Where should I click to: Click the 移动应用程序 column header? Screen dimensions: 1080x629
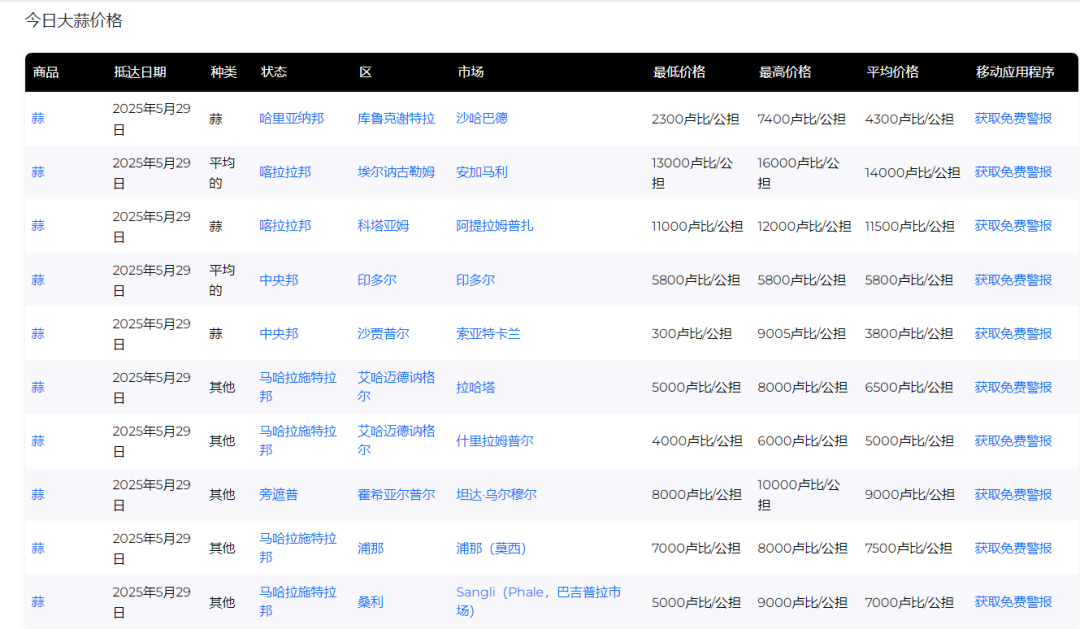pyautogui.click(x=1015, y=72)
